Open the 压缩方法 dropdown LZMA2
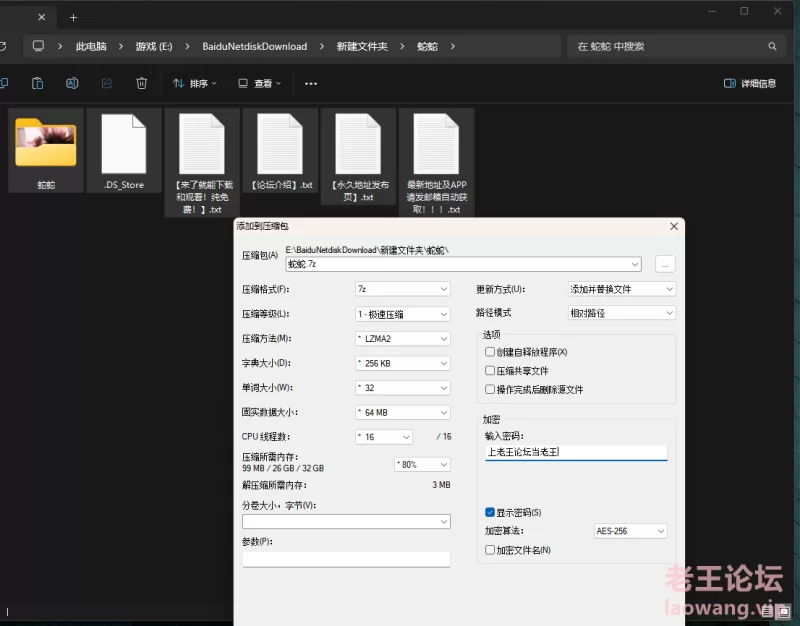Screen dimensions: 800x626 click(x=403, y=339)
